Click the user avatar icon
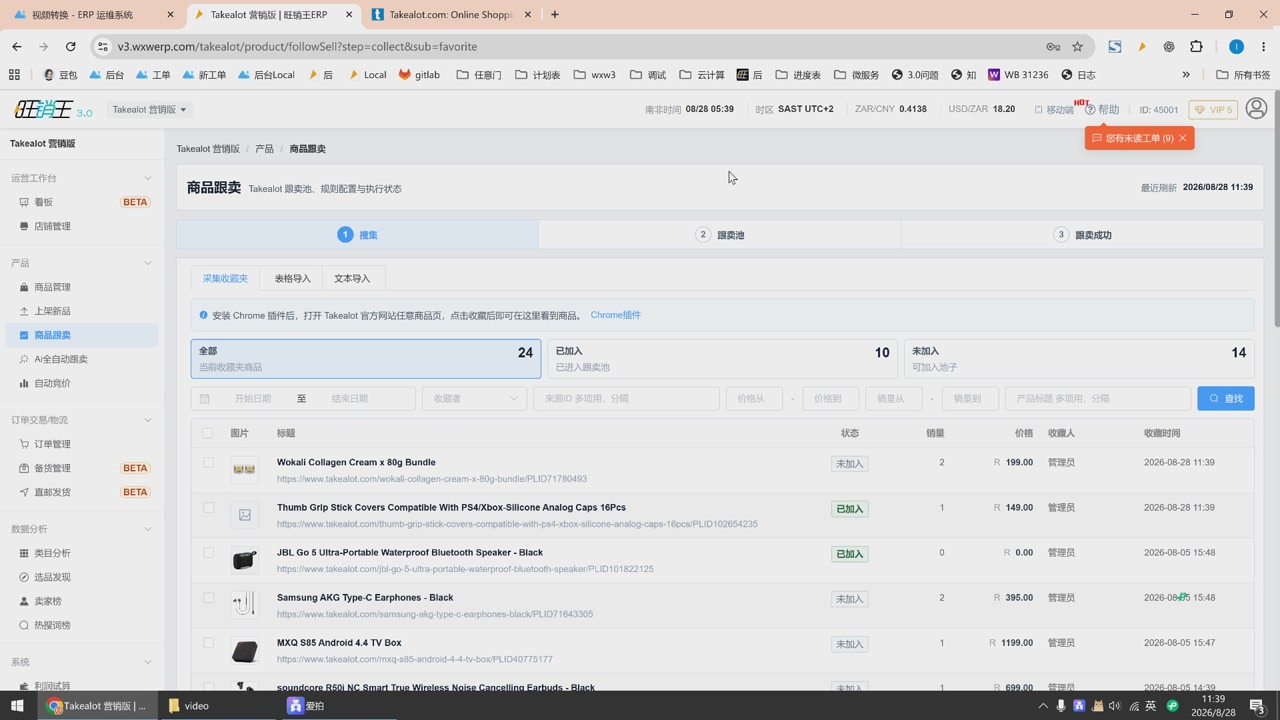Image resolution: width=1280 pixels, height=720 pixels. [x=1256, y=109]
